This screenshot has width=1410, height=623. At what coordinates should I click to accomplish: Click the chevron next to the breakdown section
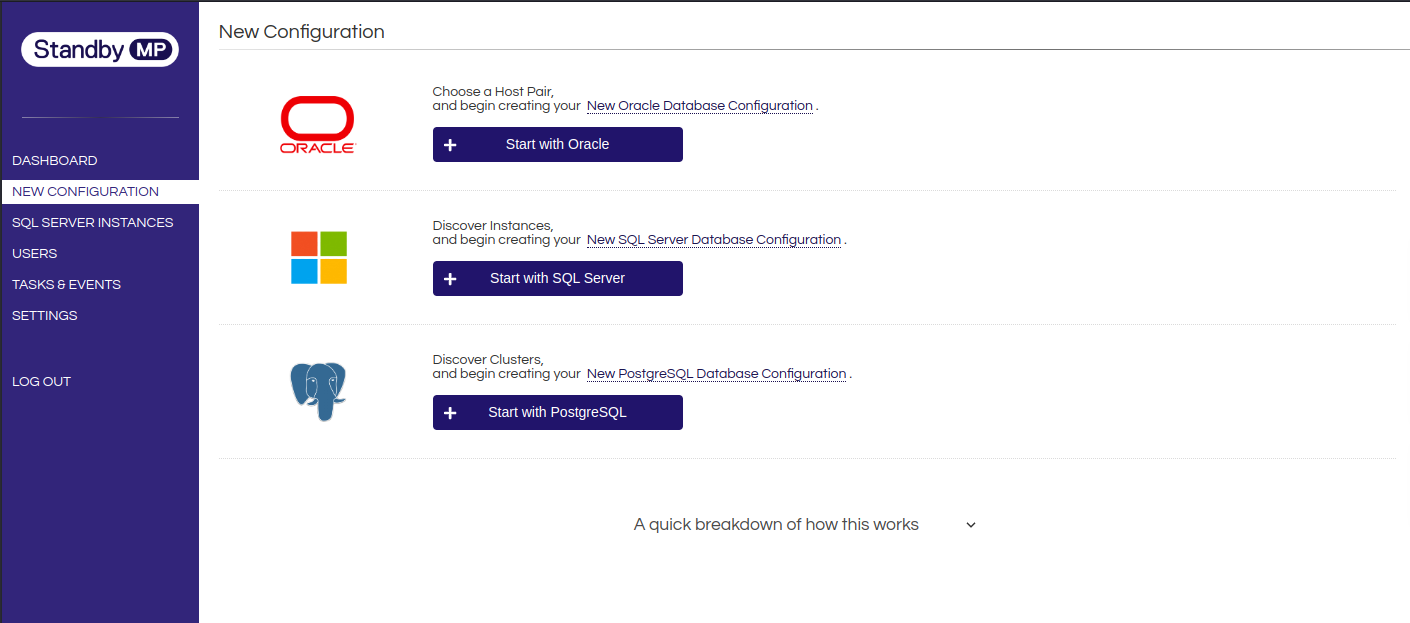(x=970, y=524)
